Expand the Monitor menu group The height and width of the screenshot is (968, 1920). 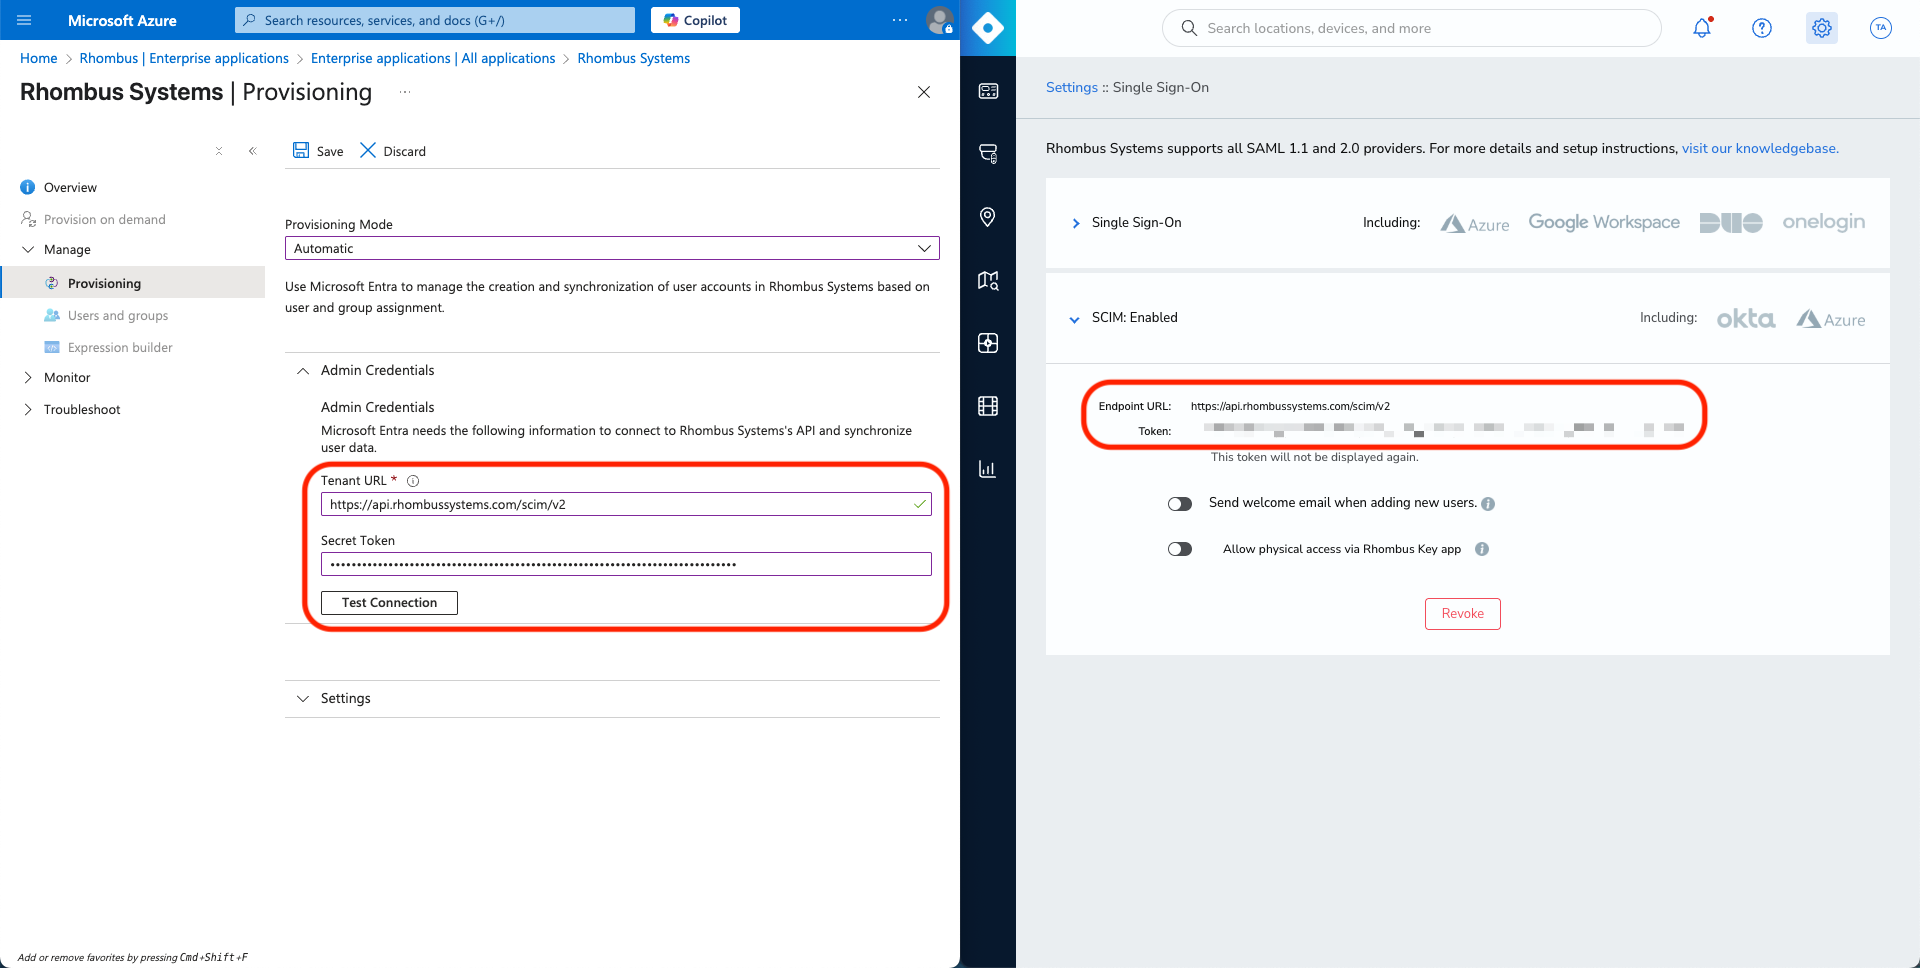28,378
